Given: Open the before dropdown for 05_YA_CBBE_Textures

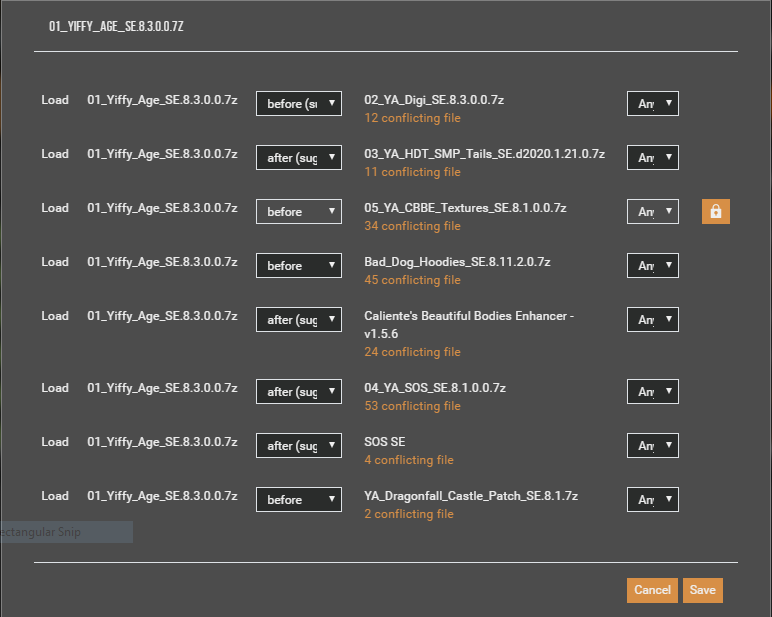Looking at the screenshot, I should coord(298,211).
